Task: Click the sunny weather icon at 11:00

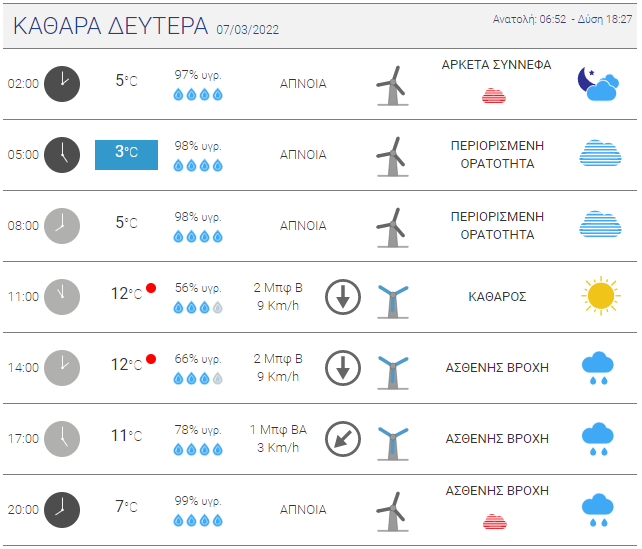Action: (x=599, y=296)
